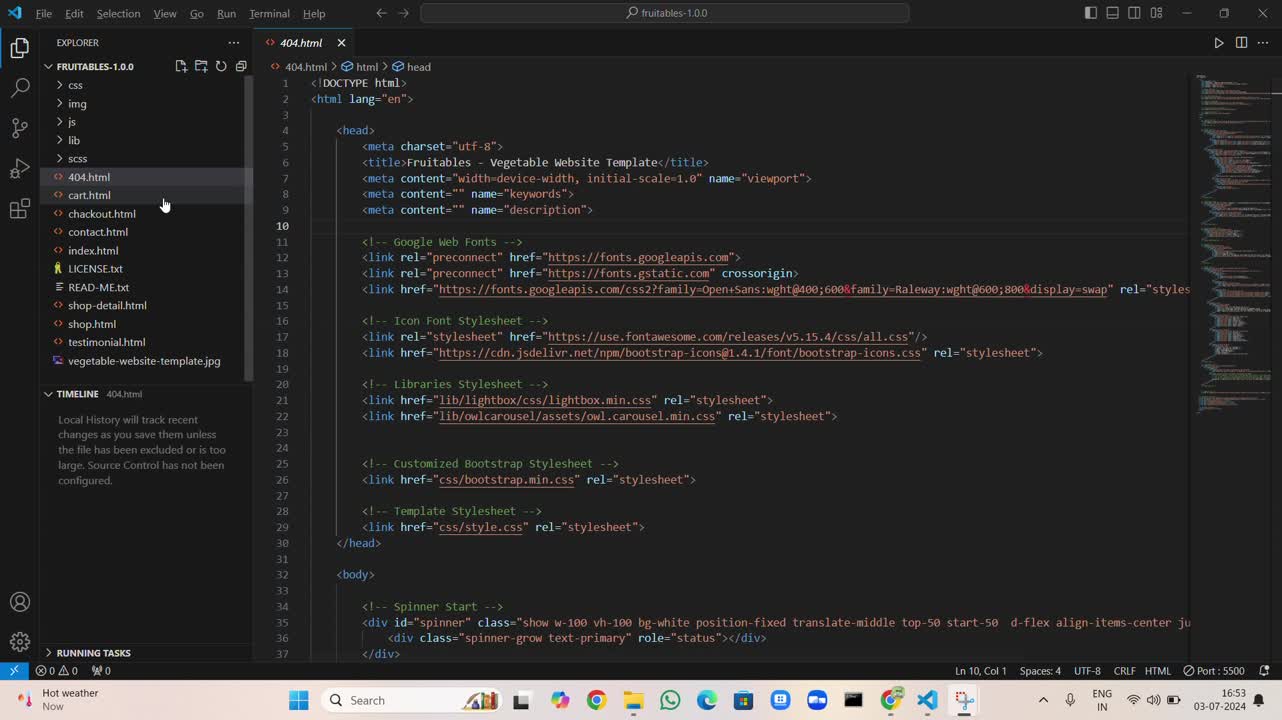Open the Search view in activity bar
Image resolution: width=1282 pixels, height=720 pixels.
click(20, 88)
